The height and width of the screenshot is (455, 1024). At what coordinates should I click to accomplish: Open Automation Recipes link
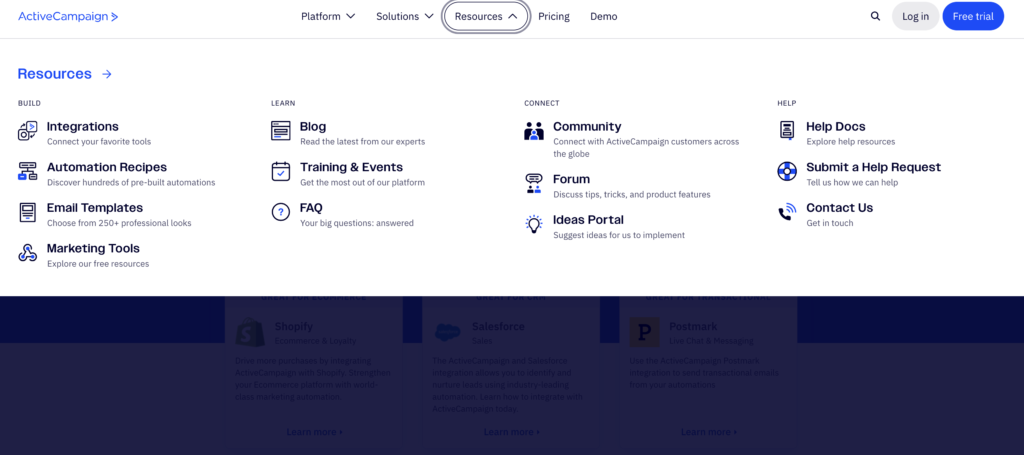pyautogui.click(x=106, y=167)
